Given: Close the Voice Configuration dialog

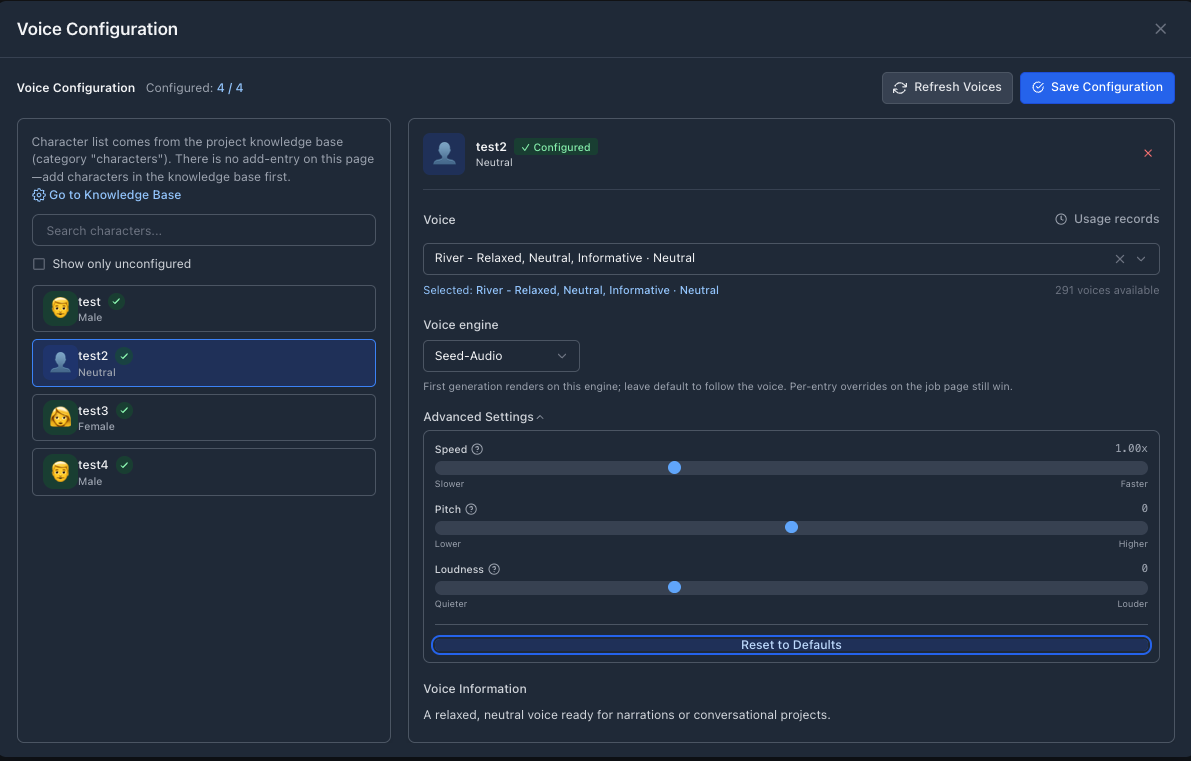Looking at the screenshot, I should coord(1160,29).
